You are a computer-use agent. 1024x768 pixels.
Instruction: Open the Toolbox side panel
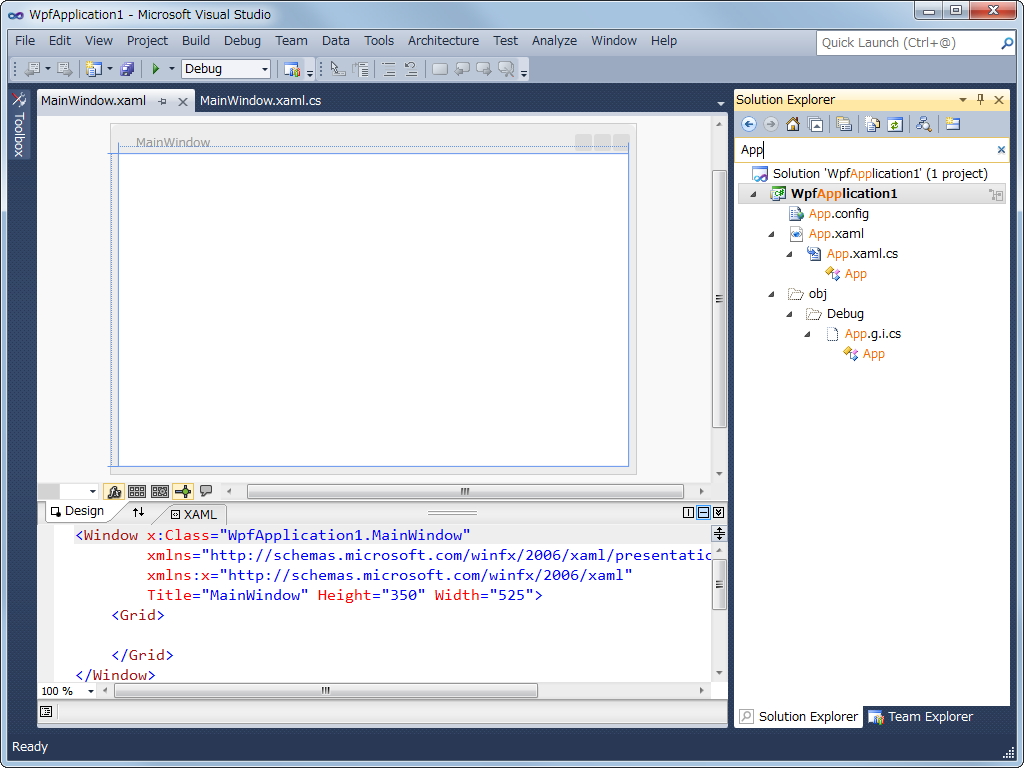click(18, 125)
